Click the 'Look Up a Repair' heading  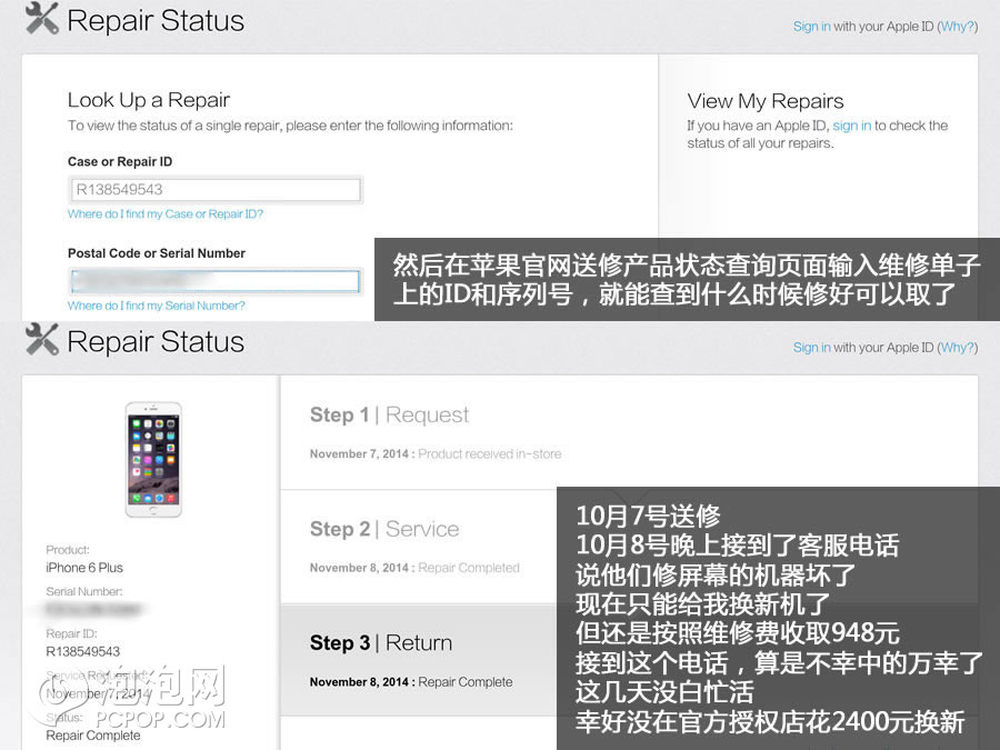coord(149,100)
